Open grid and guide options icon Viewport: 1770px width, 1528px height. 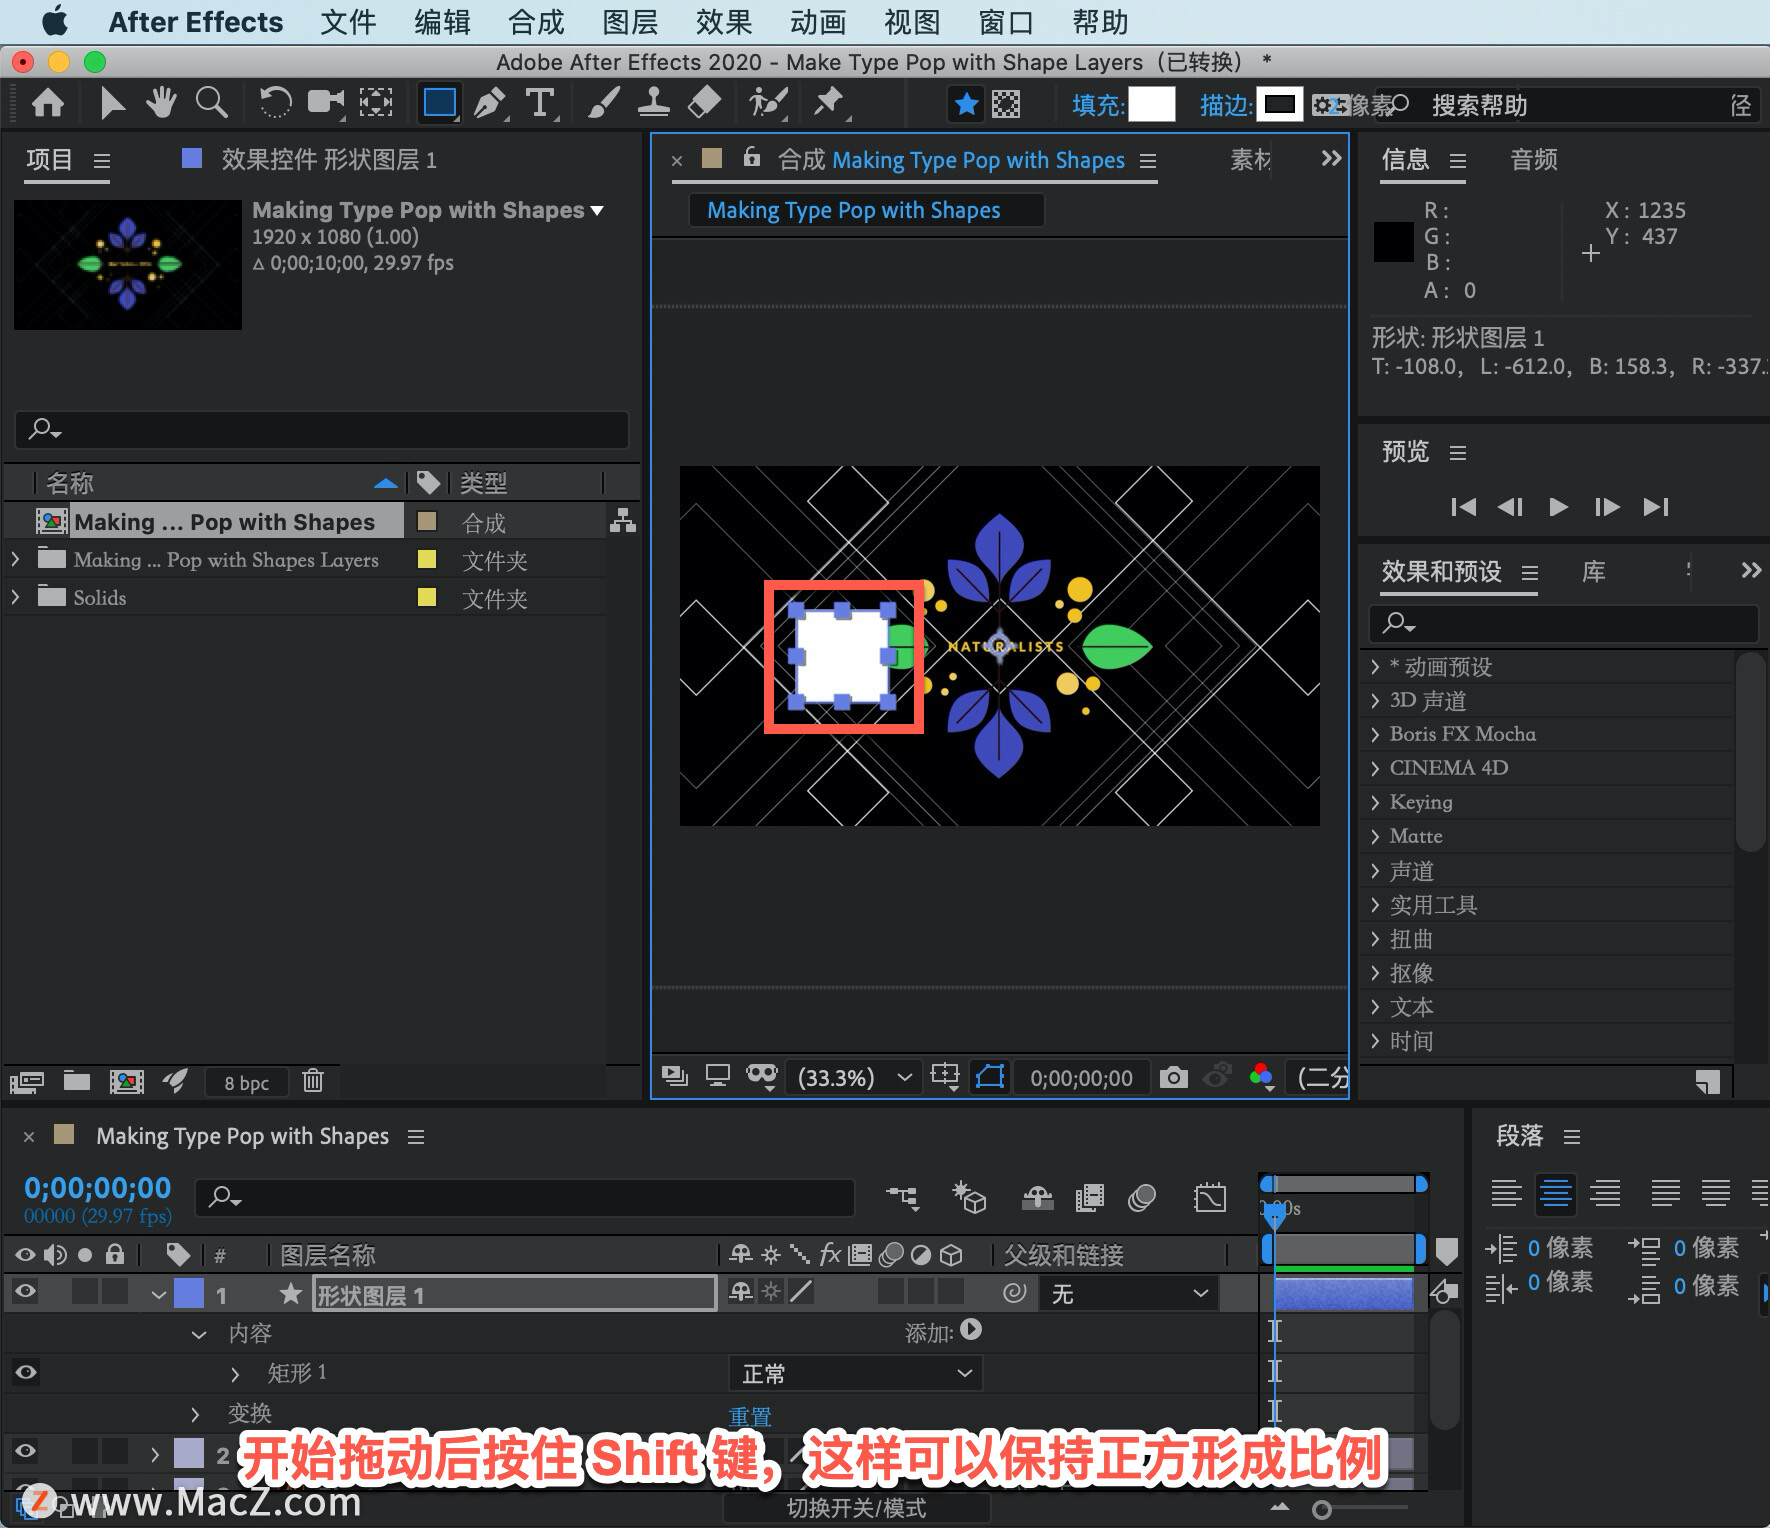945,1077
